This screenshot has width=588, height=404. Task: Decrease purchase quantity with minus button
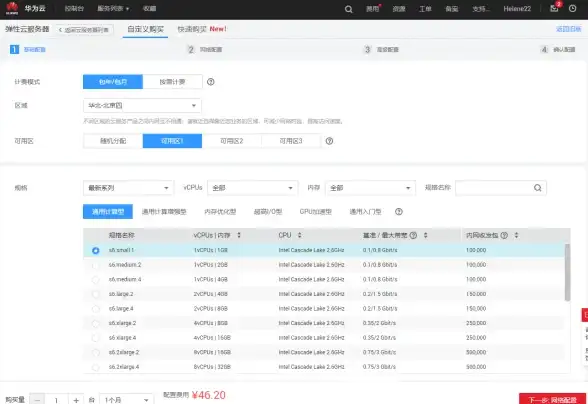[x=37, y=400]
